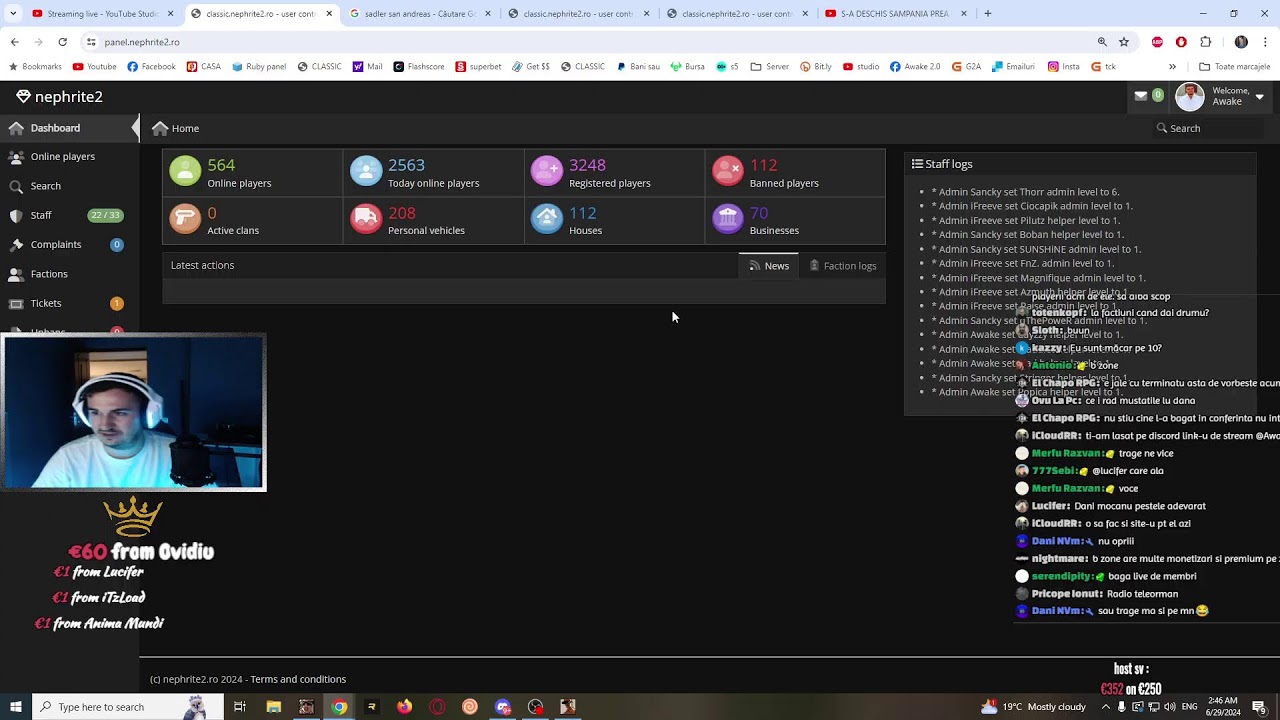Open the Awake 2.0 bookmark
1280x720 pixels.
[915, 67]
